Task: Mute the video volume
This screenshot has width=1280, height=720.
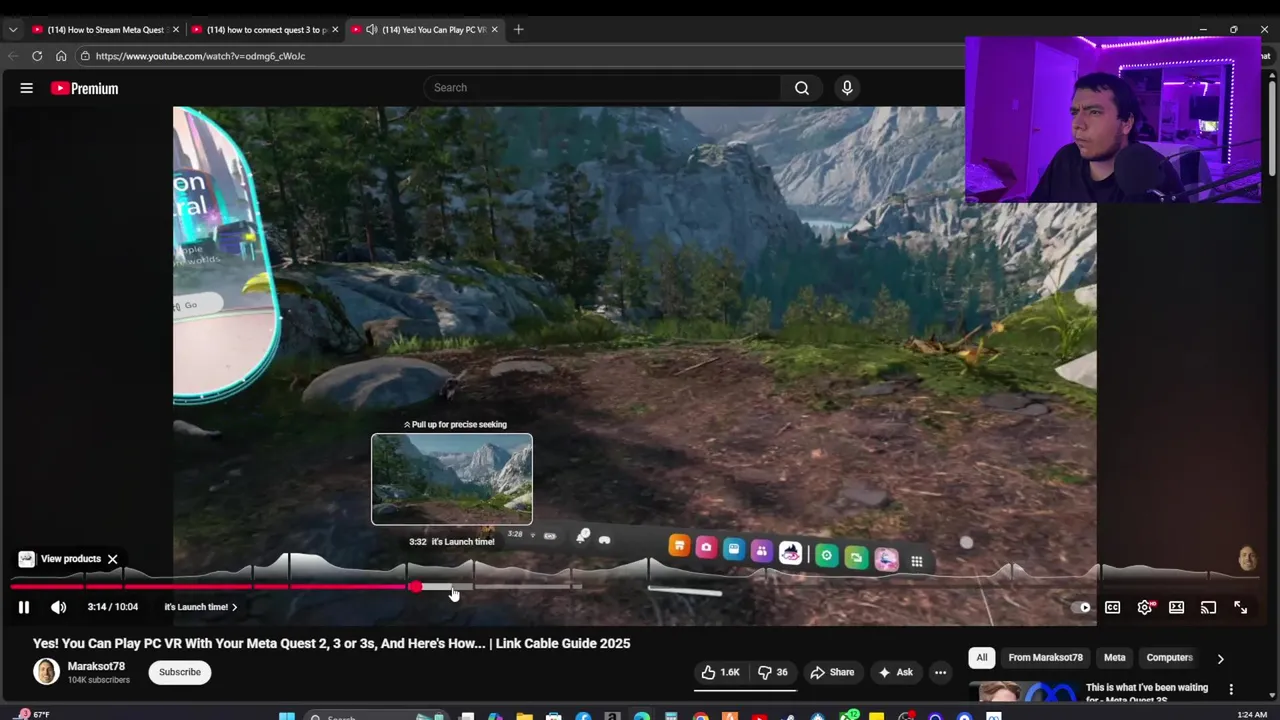Action: (x=59, y=607)
